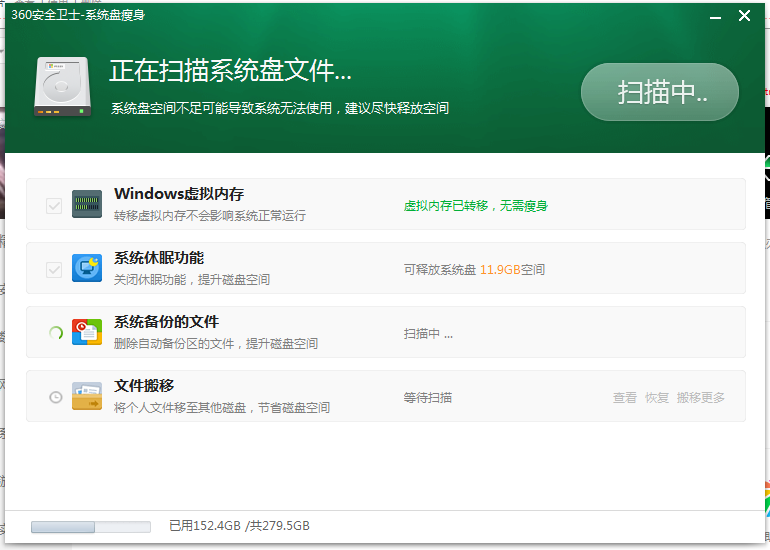770x550 pixels.
Task: Minimize the 系统盘瘦身 window
Action: 715,17
